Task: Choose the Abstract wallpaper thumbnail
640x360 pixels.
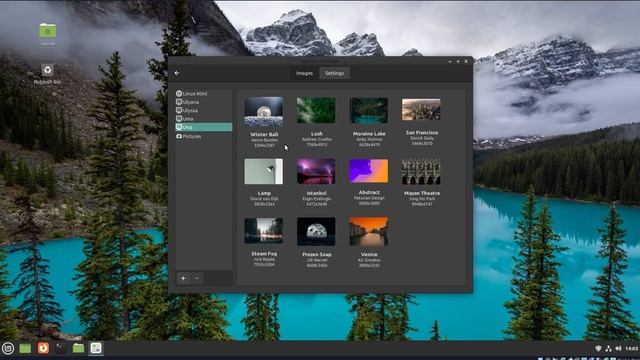Action: pyautogui.click(x=369, y=171)
